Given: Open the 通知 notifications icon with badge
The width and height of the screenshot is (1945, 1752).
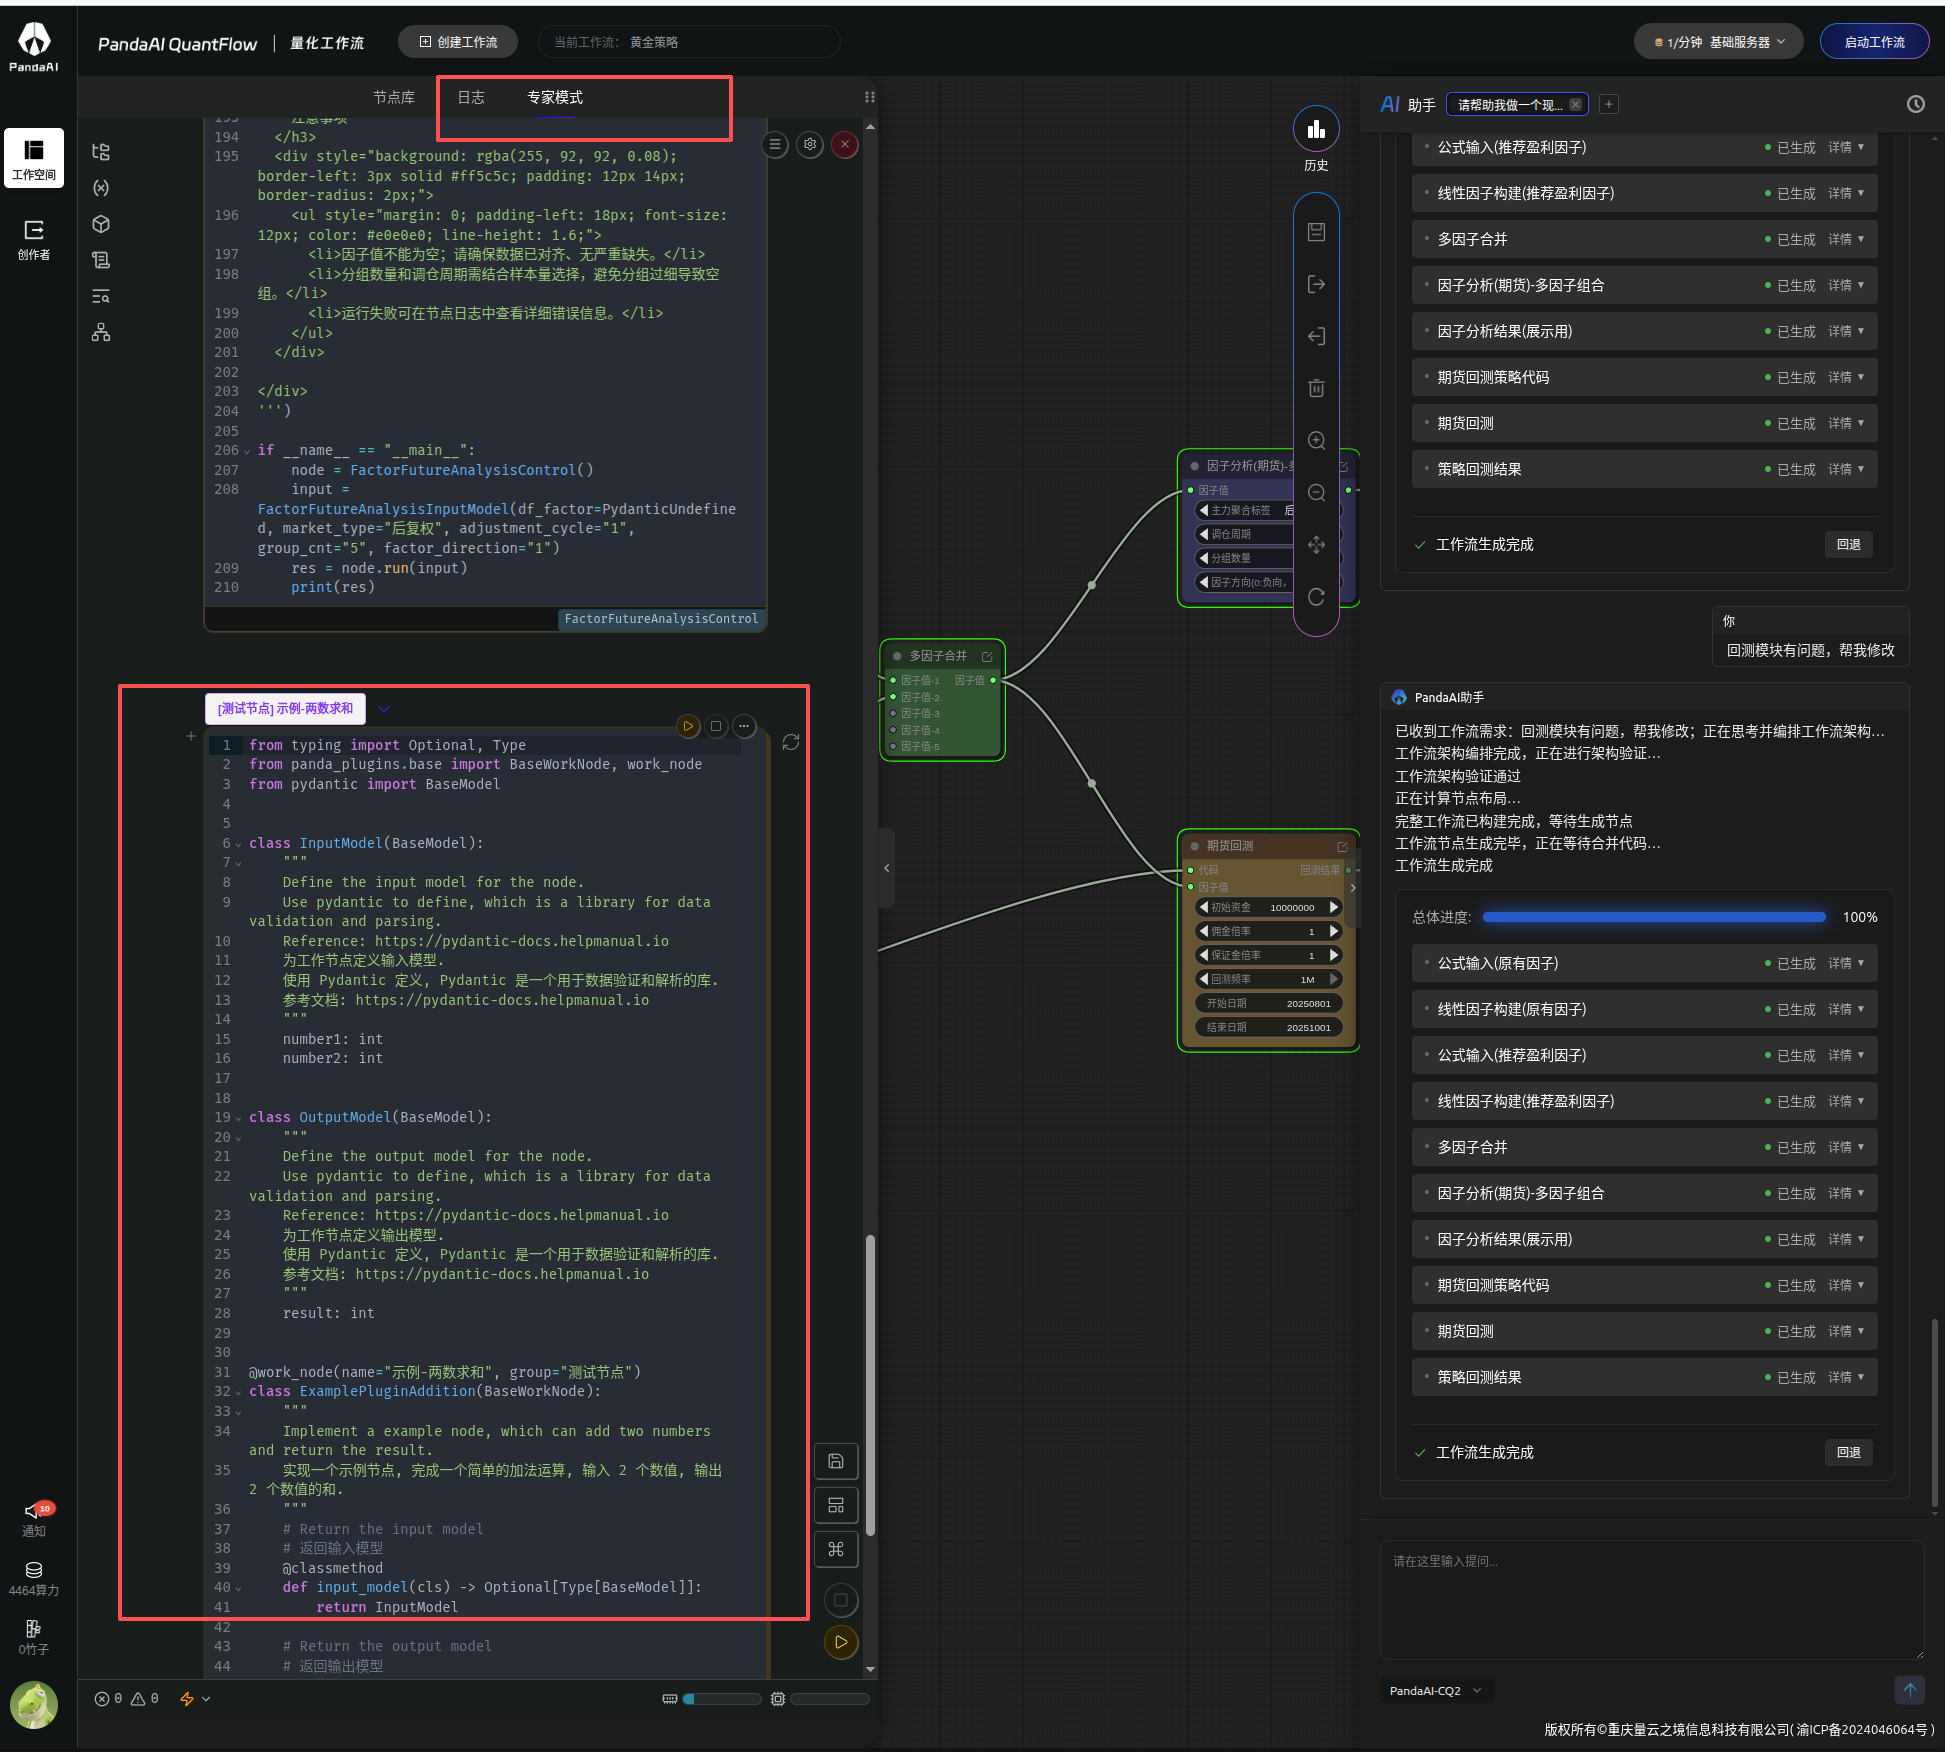Looking at the screenshot, I should point(34,1518).
